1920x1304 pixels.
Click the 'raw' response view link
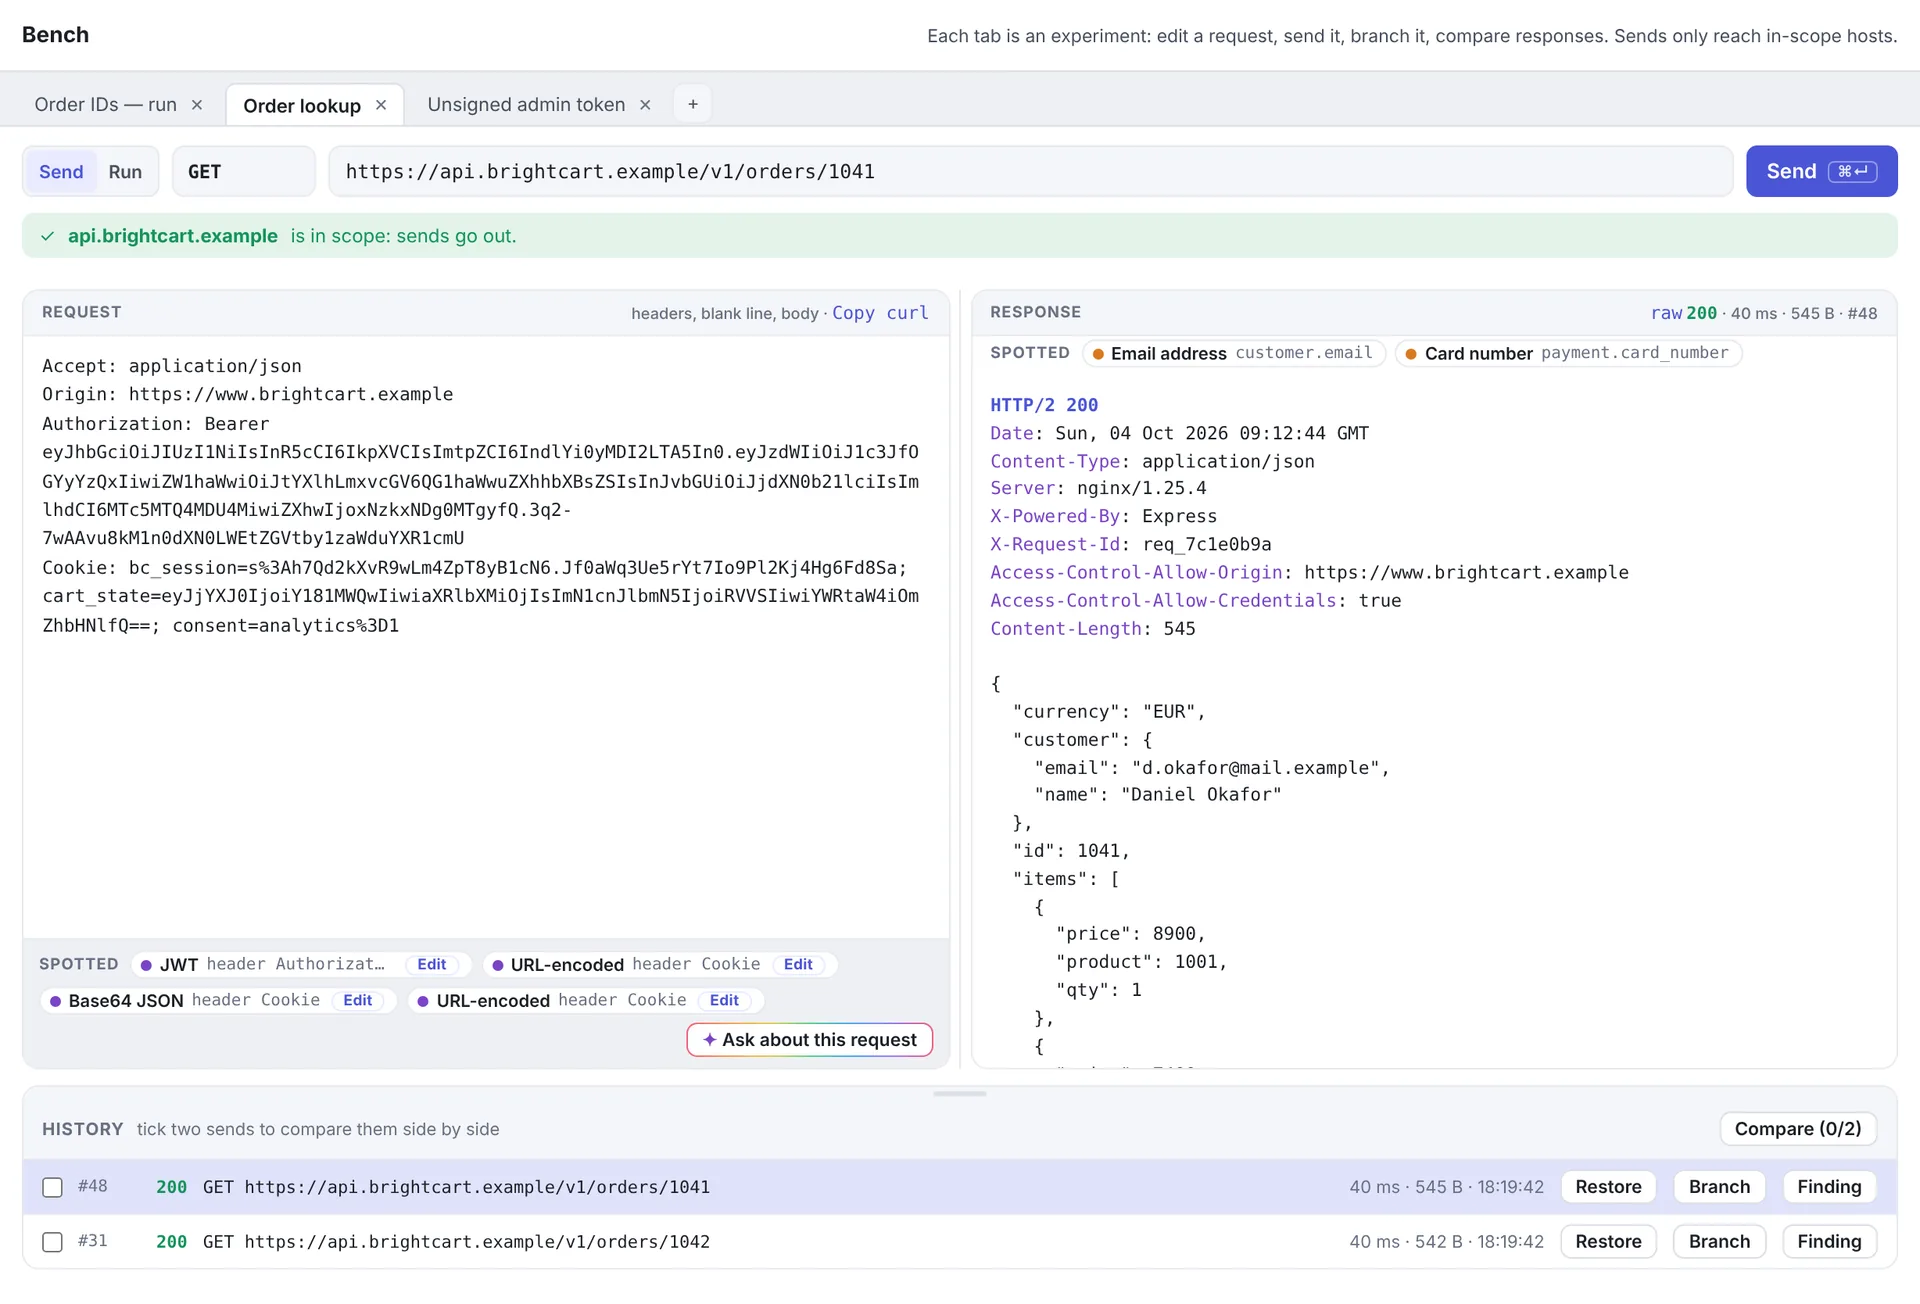[x=1666, y=313]
